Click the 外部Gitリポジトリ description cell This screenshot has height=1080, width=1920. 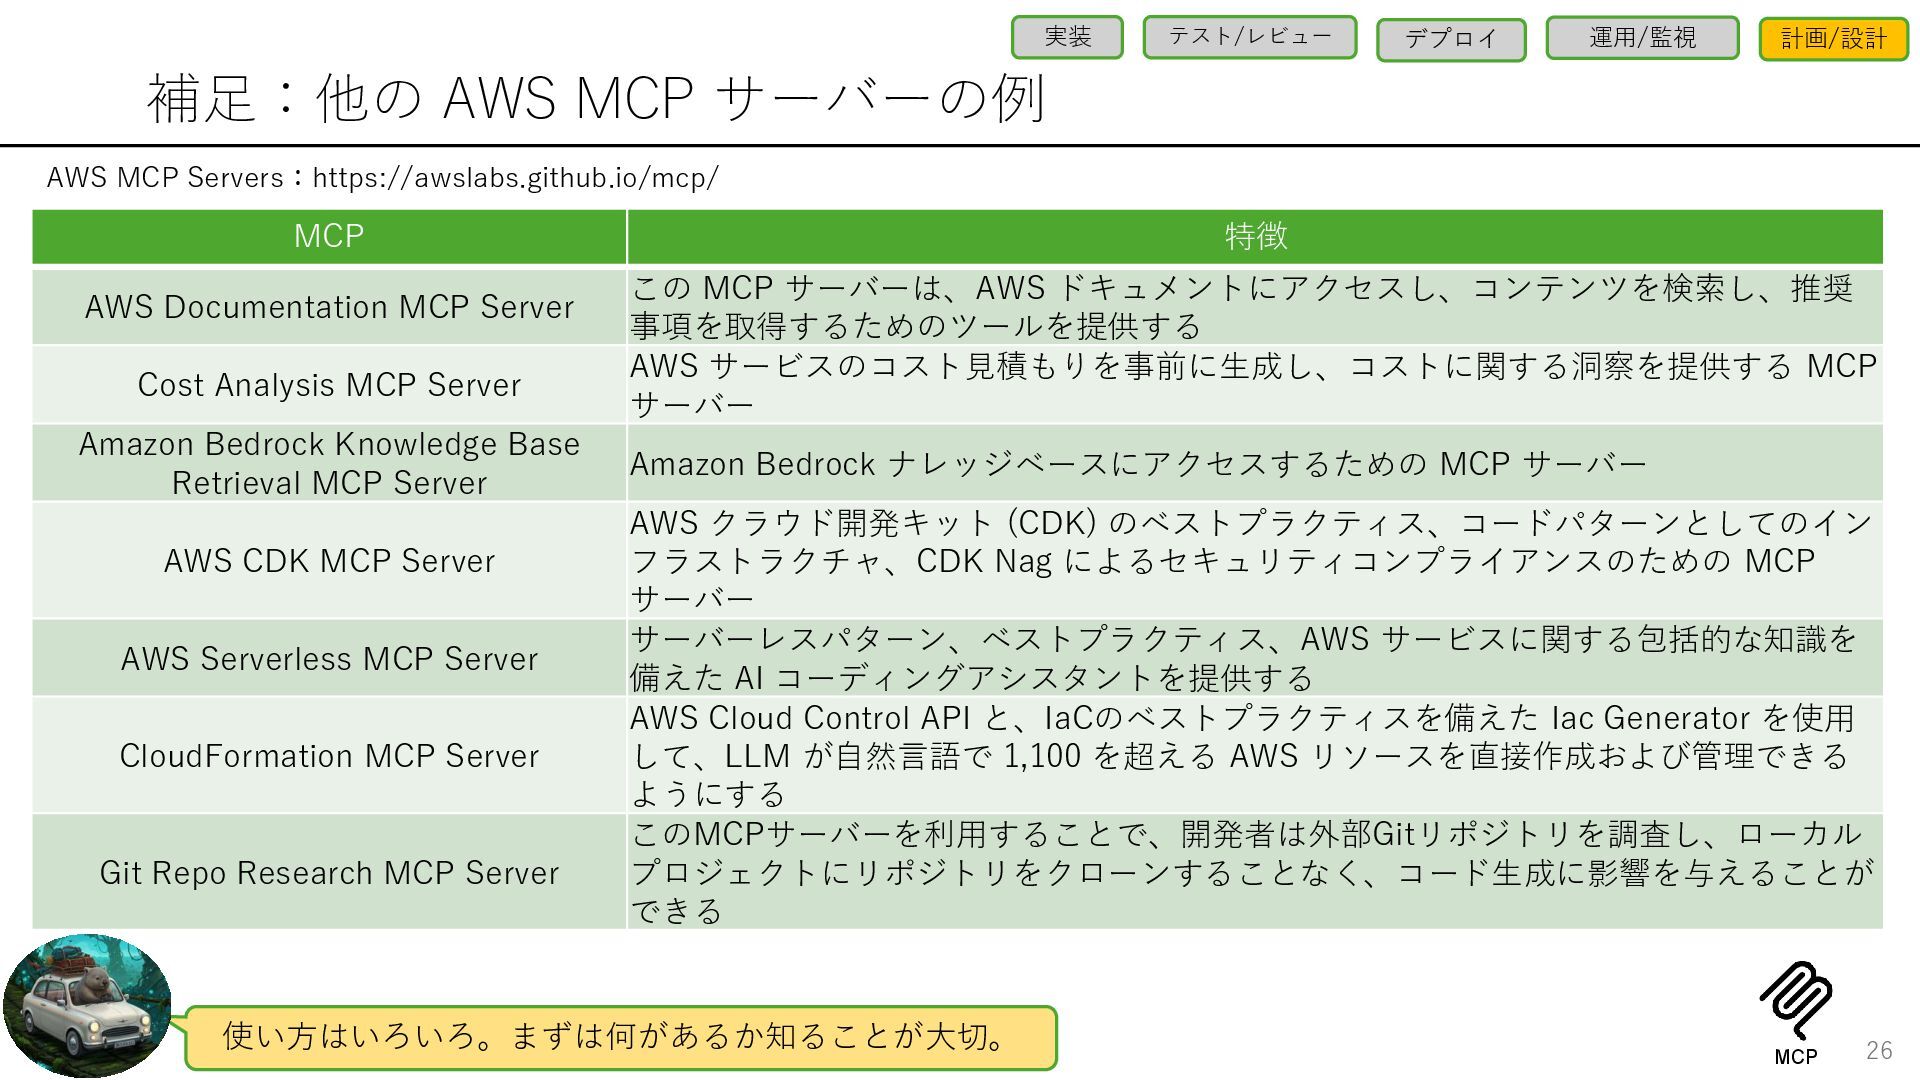pyautogui.click(x=1255, y=872)
